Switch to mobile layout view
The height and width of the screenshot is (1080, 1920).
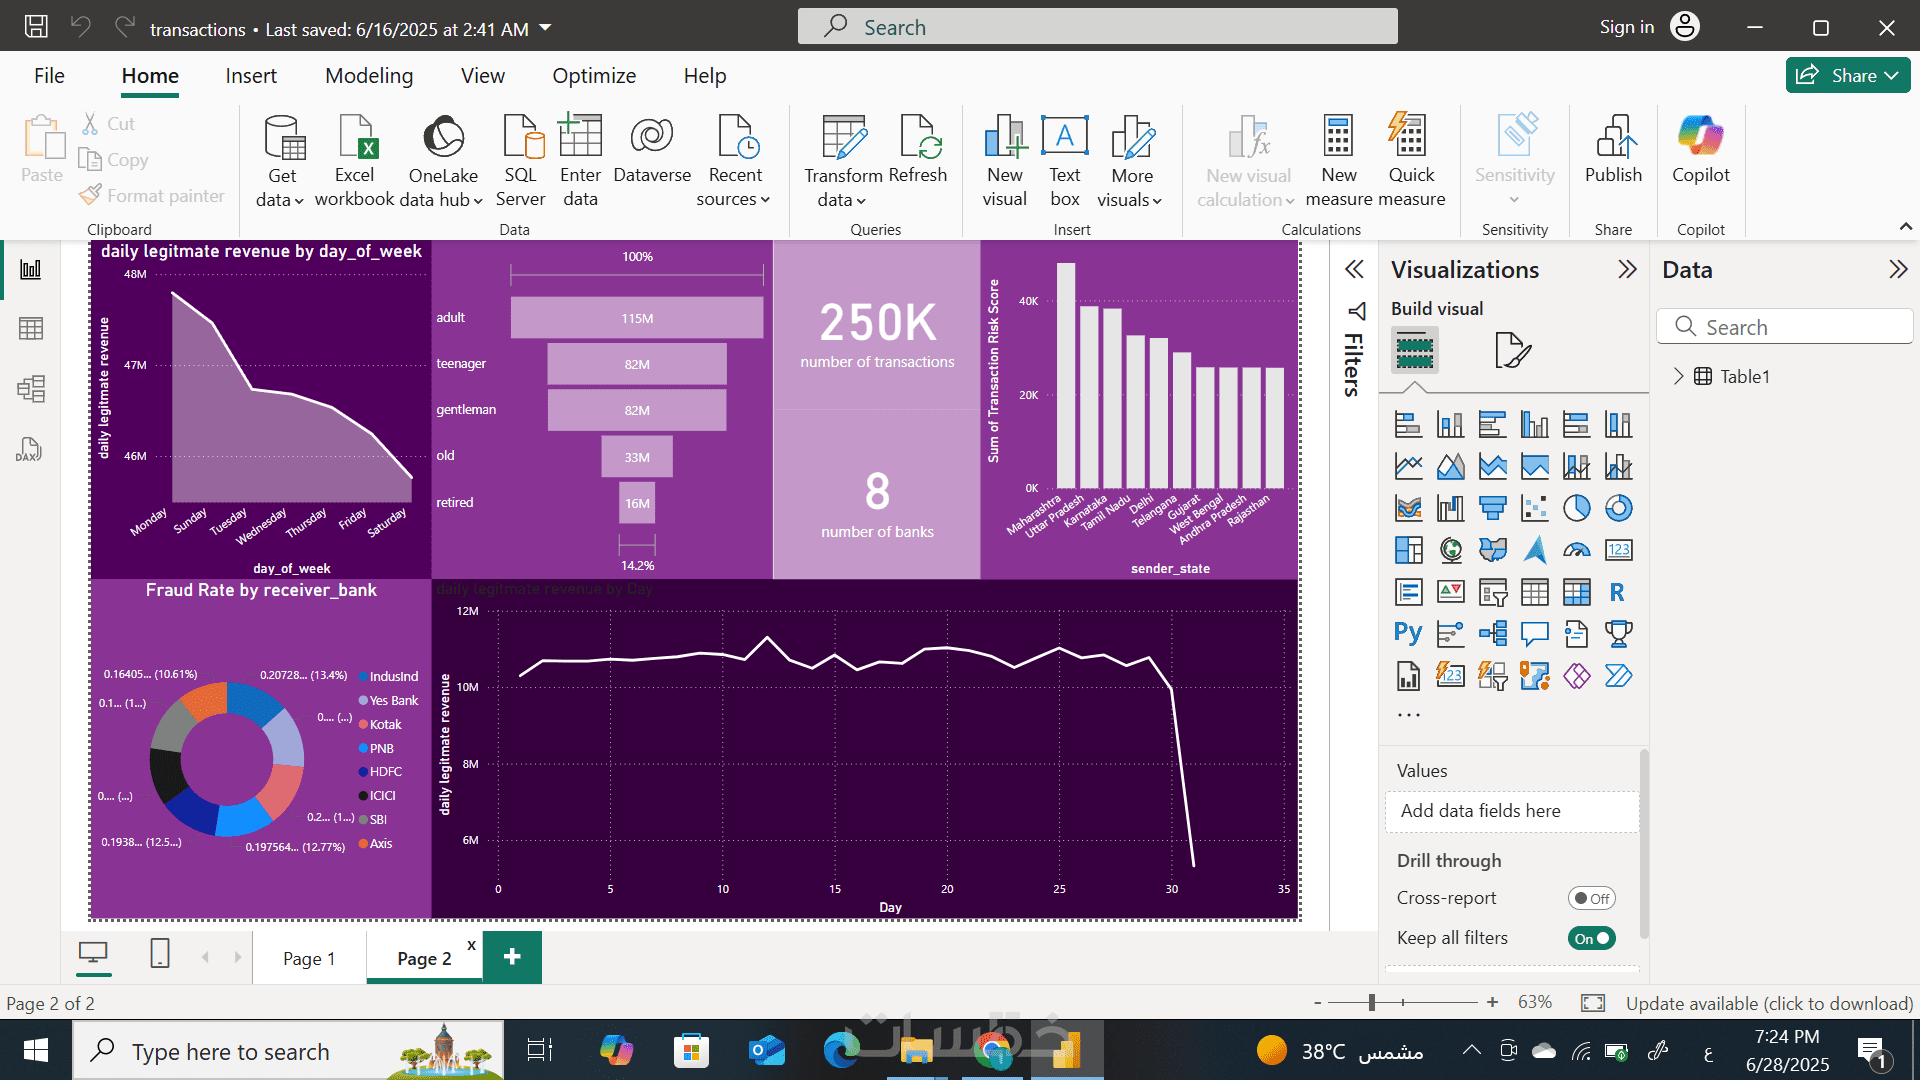160,954
